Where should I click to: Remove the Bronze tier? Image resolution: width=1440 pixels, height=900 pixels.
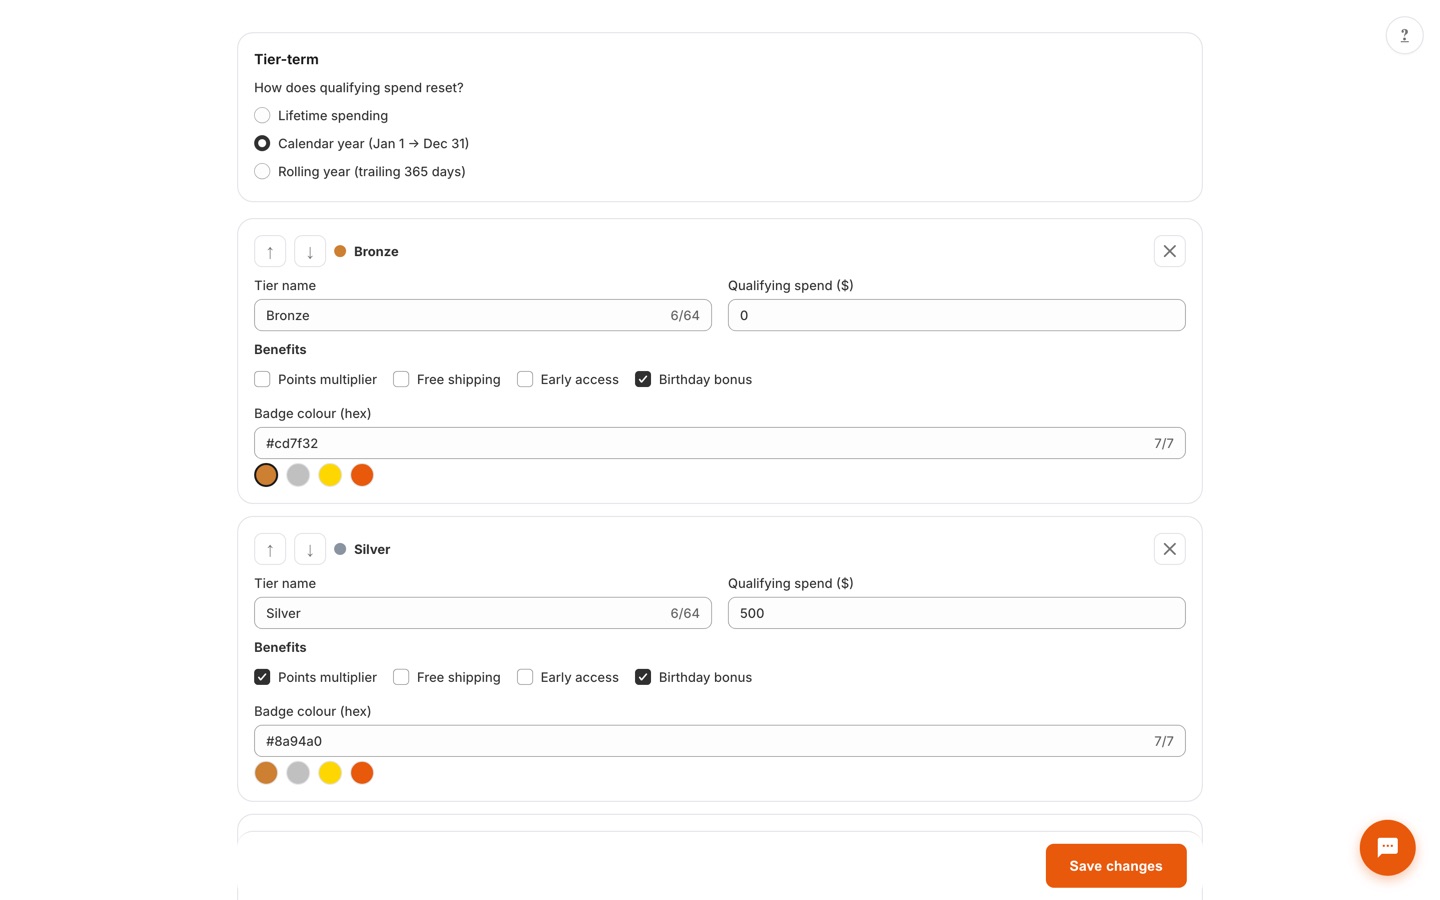point(1169,251)
